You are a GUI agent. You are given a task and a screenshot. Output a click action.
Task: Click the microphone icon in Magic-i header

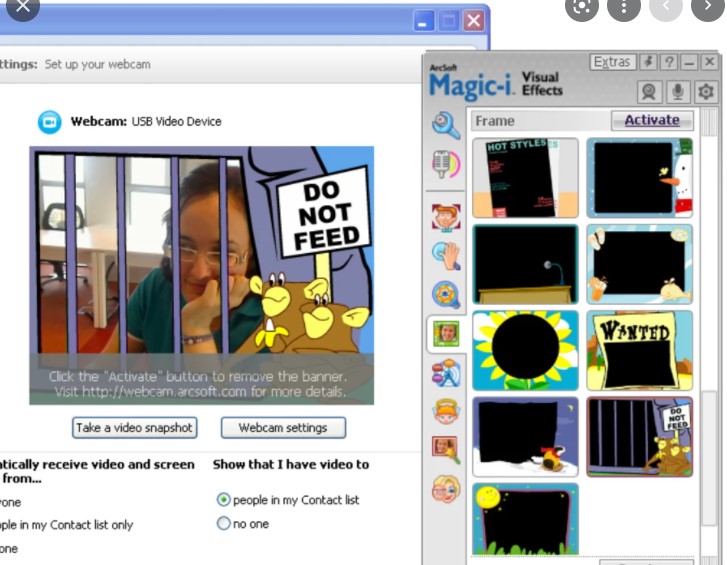tap(677, 91)
